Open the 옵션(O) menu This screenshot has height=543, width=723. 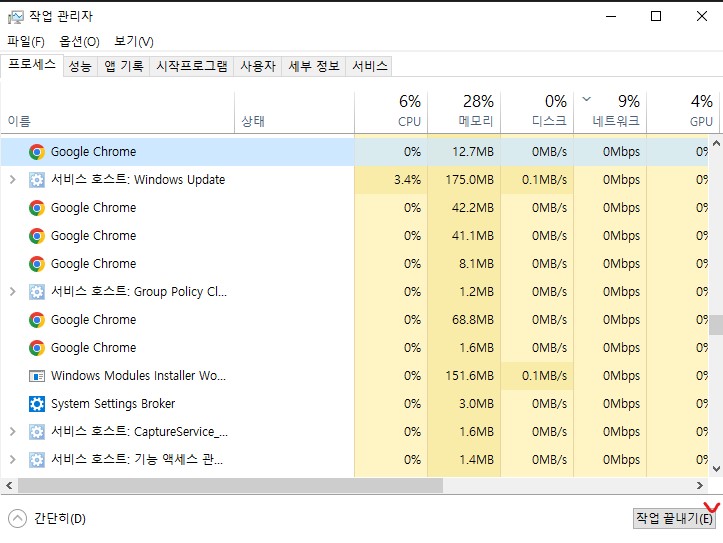pyautogui.click(x=79, y=41)
